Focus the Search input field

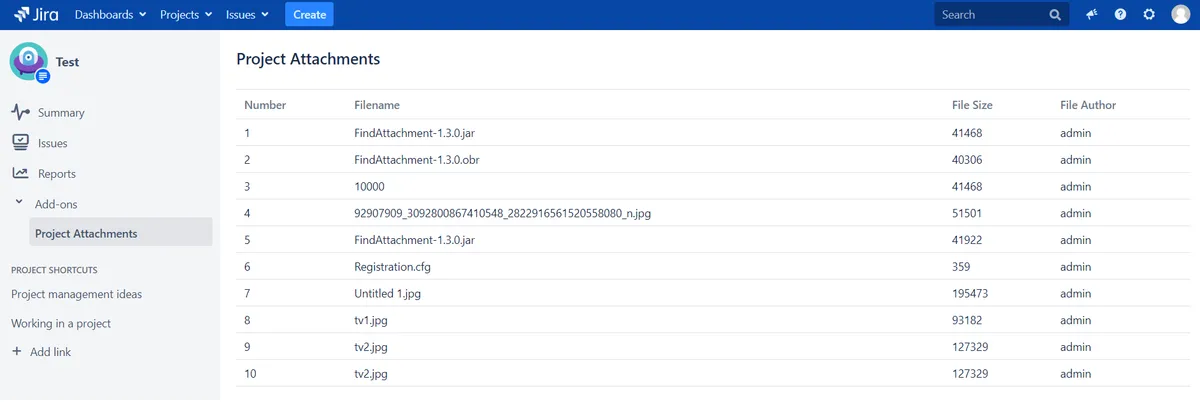coord(1001,15)
